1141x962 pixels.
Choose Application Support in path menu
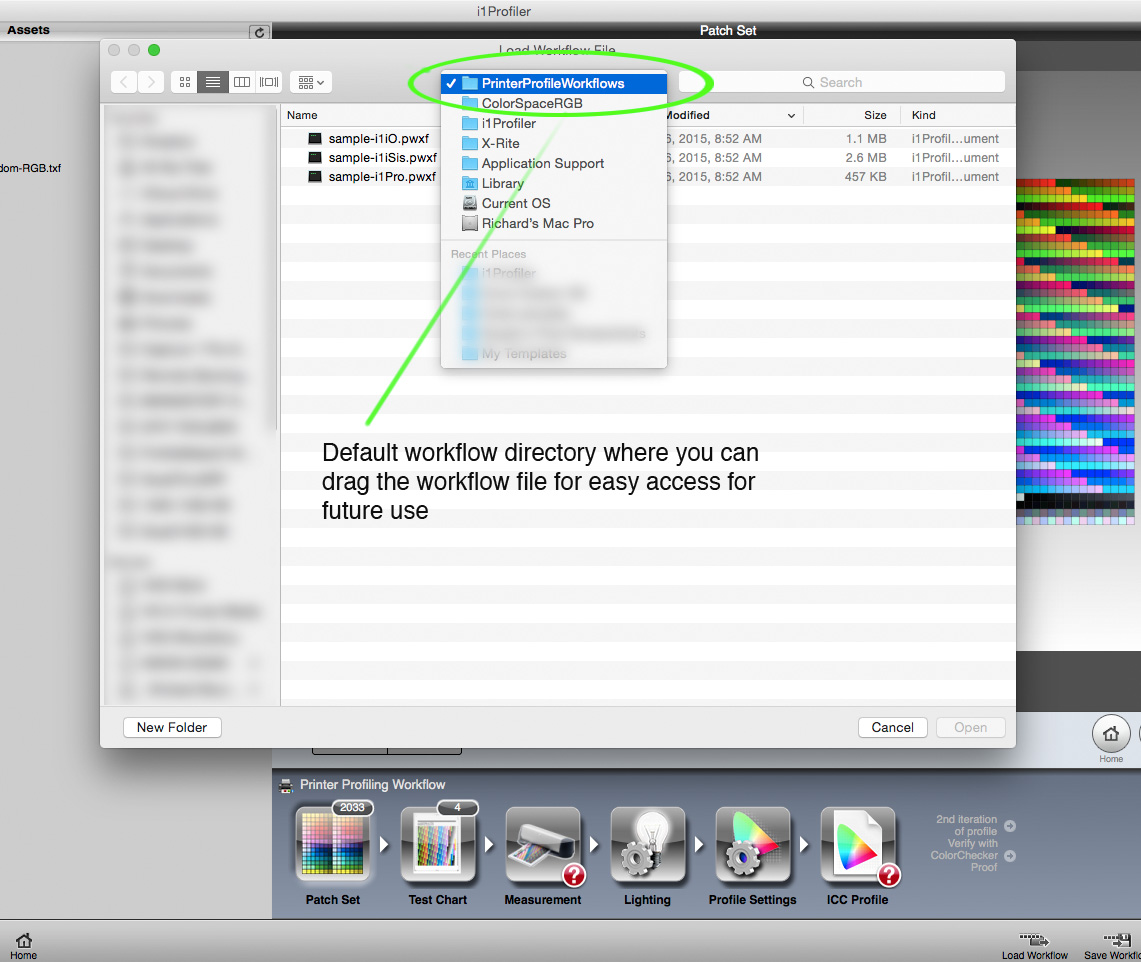[554, 164]
